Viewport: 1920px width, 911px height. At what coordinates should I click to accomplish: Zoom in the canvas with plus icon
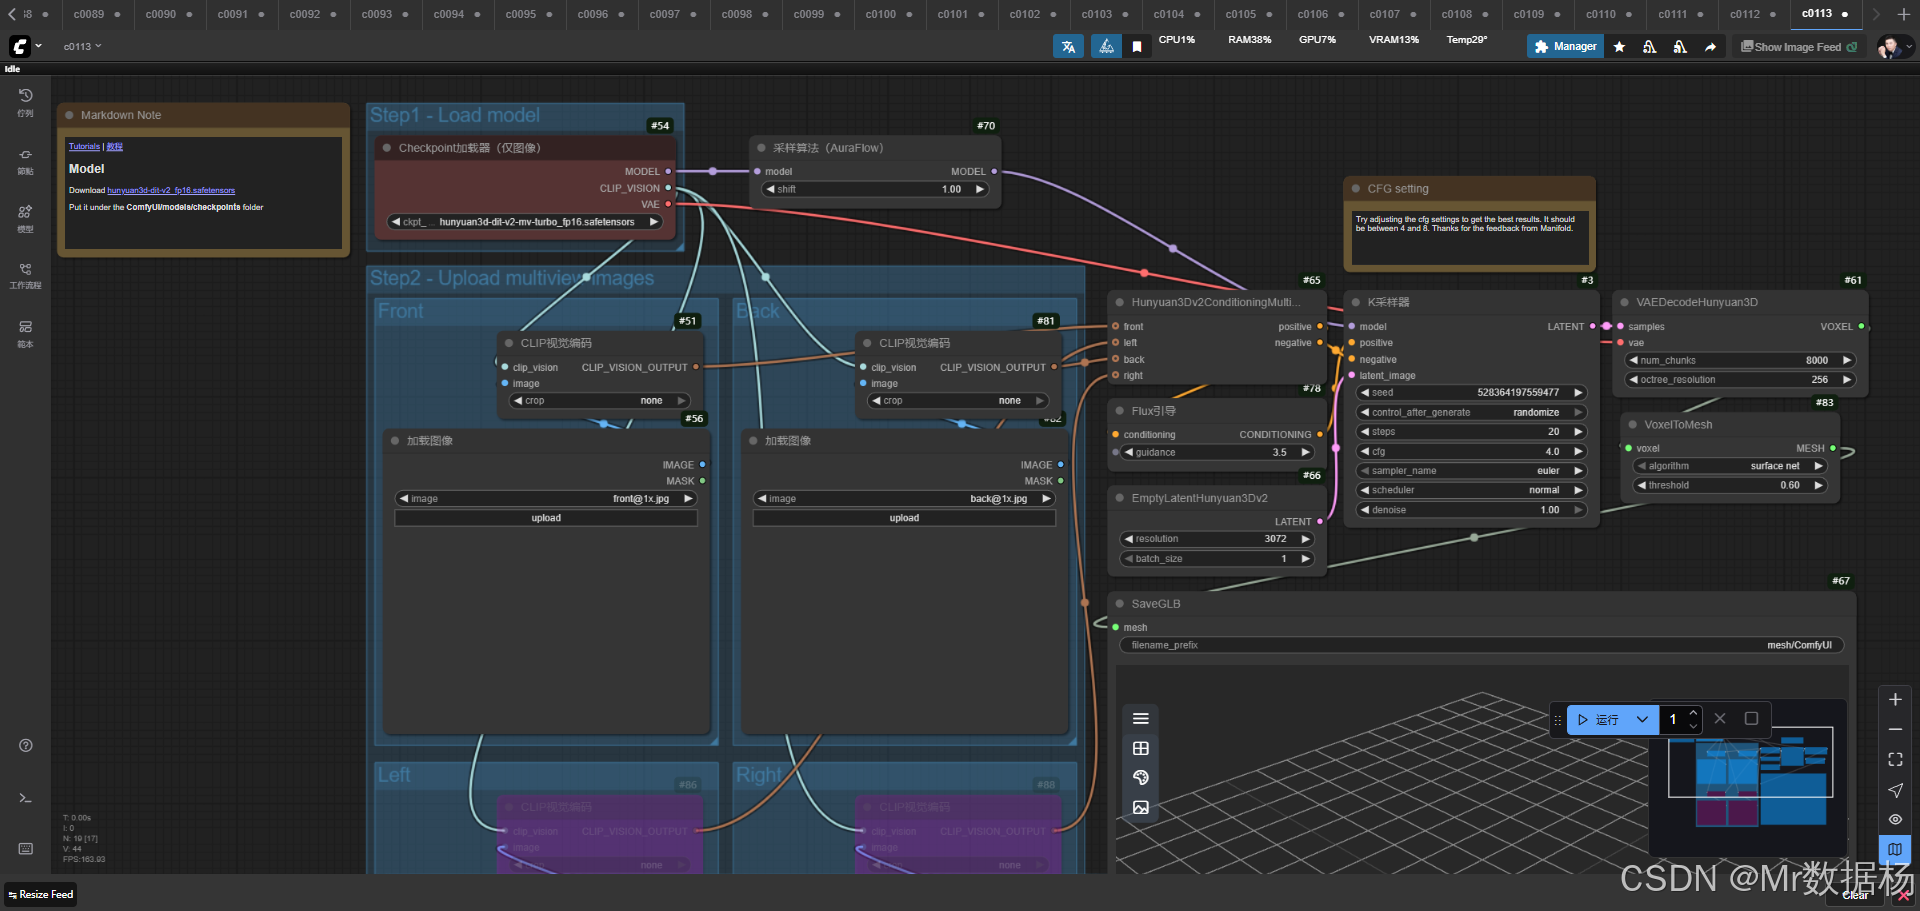pyautogui.click(x=1895, y=700)
